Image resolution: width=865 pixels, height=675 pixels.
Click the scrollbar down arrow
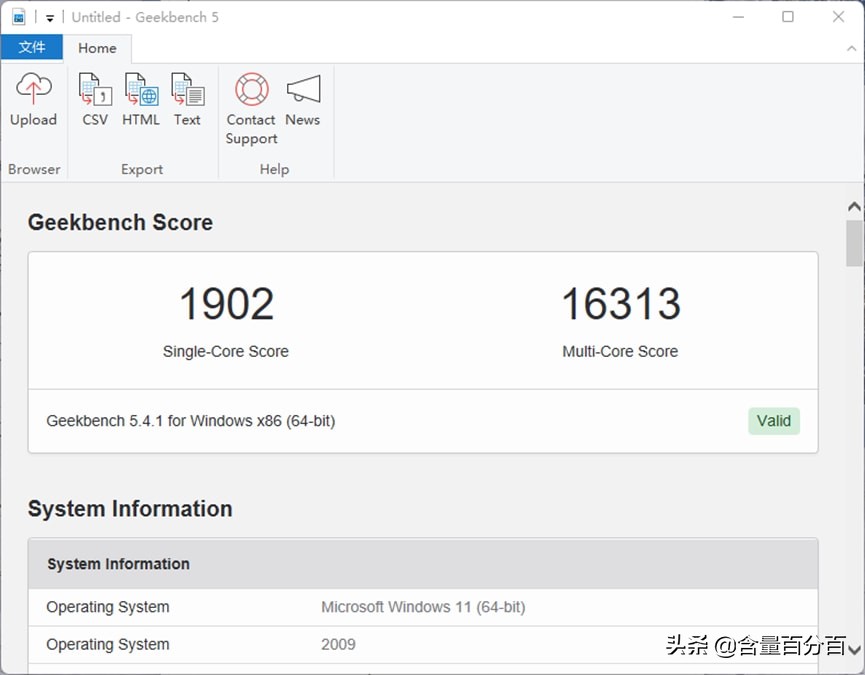click(854, 650)
